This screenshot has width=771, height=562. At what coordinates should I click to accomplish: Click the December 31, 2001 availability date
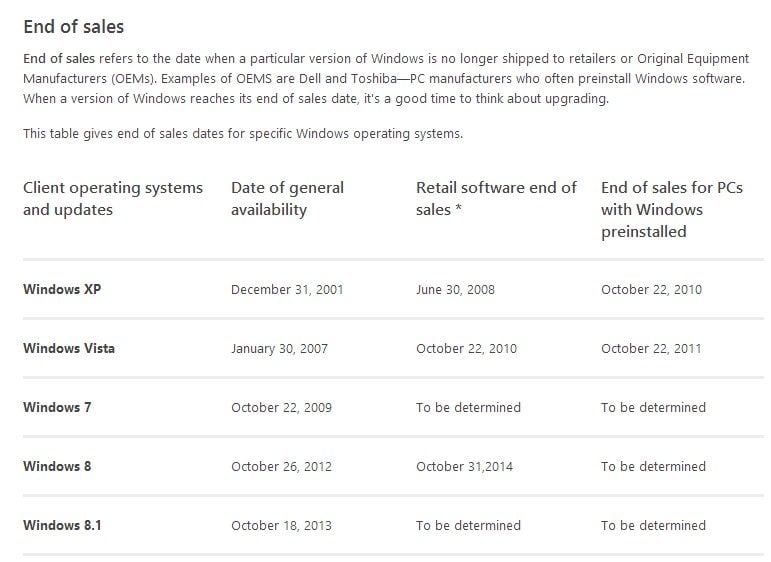(287, 290)
